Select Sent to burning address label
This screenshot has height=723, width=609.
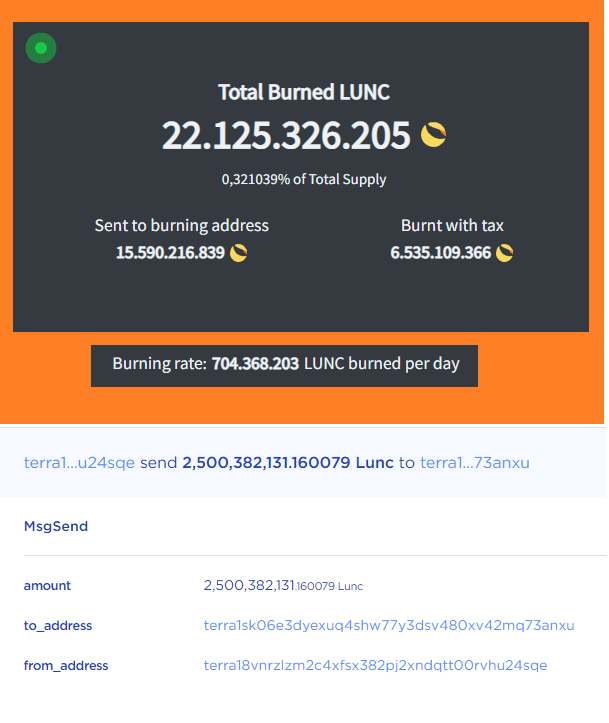click(182, 225)
